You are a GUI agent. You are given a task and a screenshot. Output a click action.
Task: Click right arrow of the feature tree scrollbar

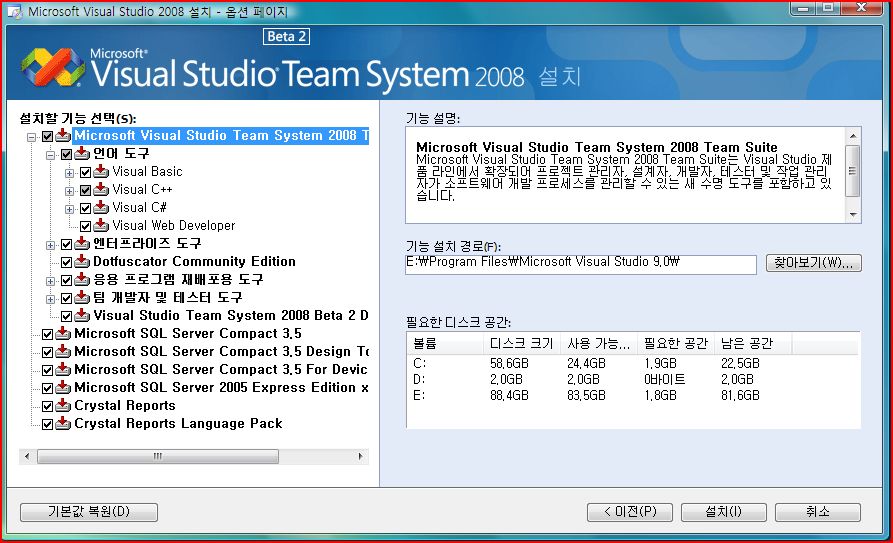(x=360, y=456)
